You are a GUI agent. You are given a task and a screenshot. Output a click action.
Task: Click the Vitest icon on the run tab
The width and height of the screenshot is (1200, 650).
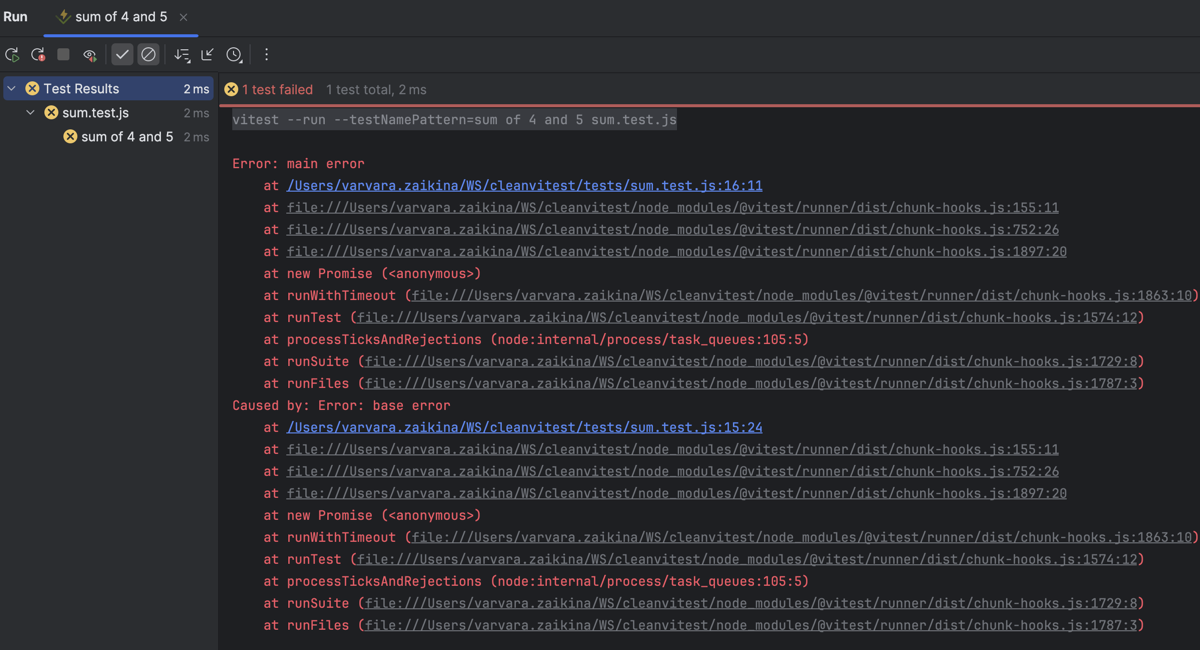tap(64, 17)
